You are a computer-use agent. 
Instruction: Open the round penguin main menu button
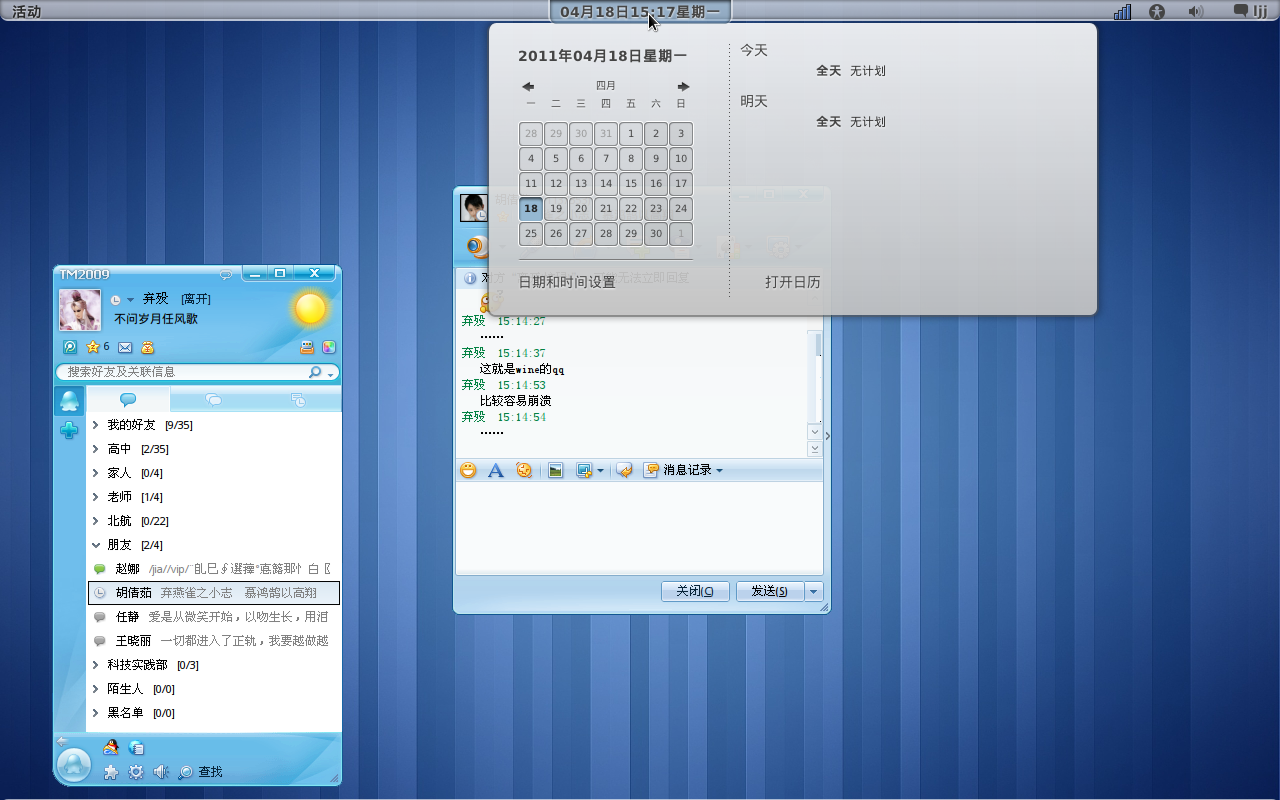pos(73,765)
